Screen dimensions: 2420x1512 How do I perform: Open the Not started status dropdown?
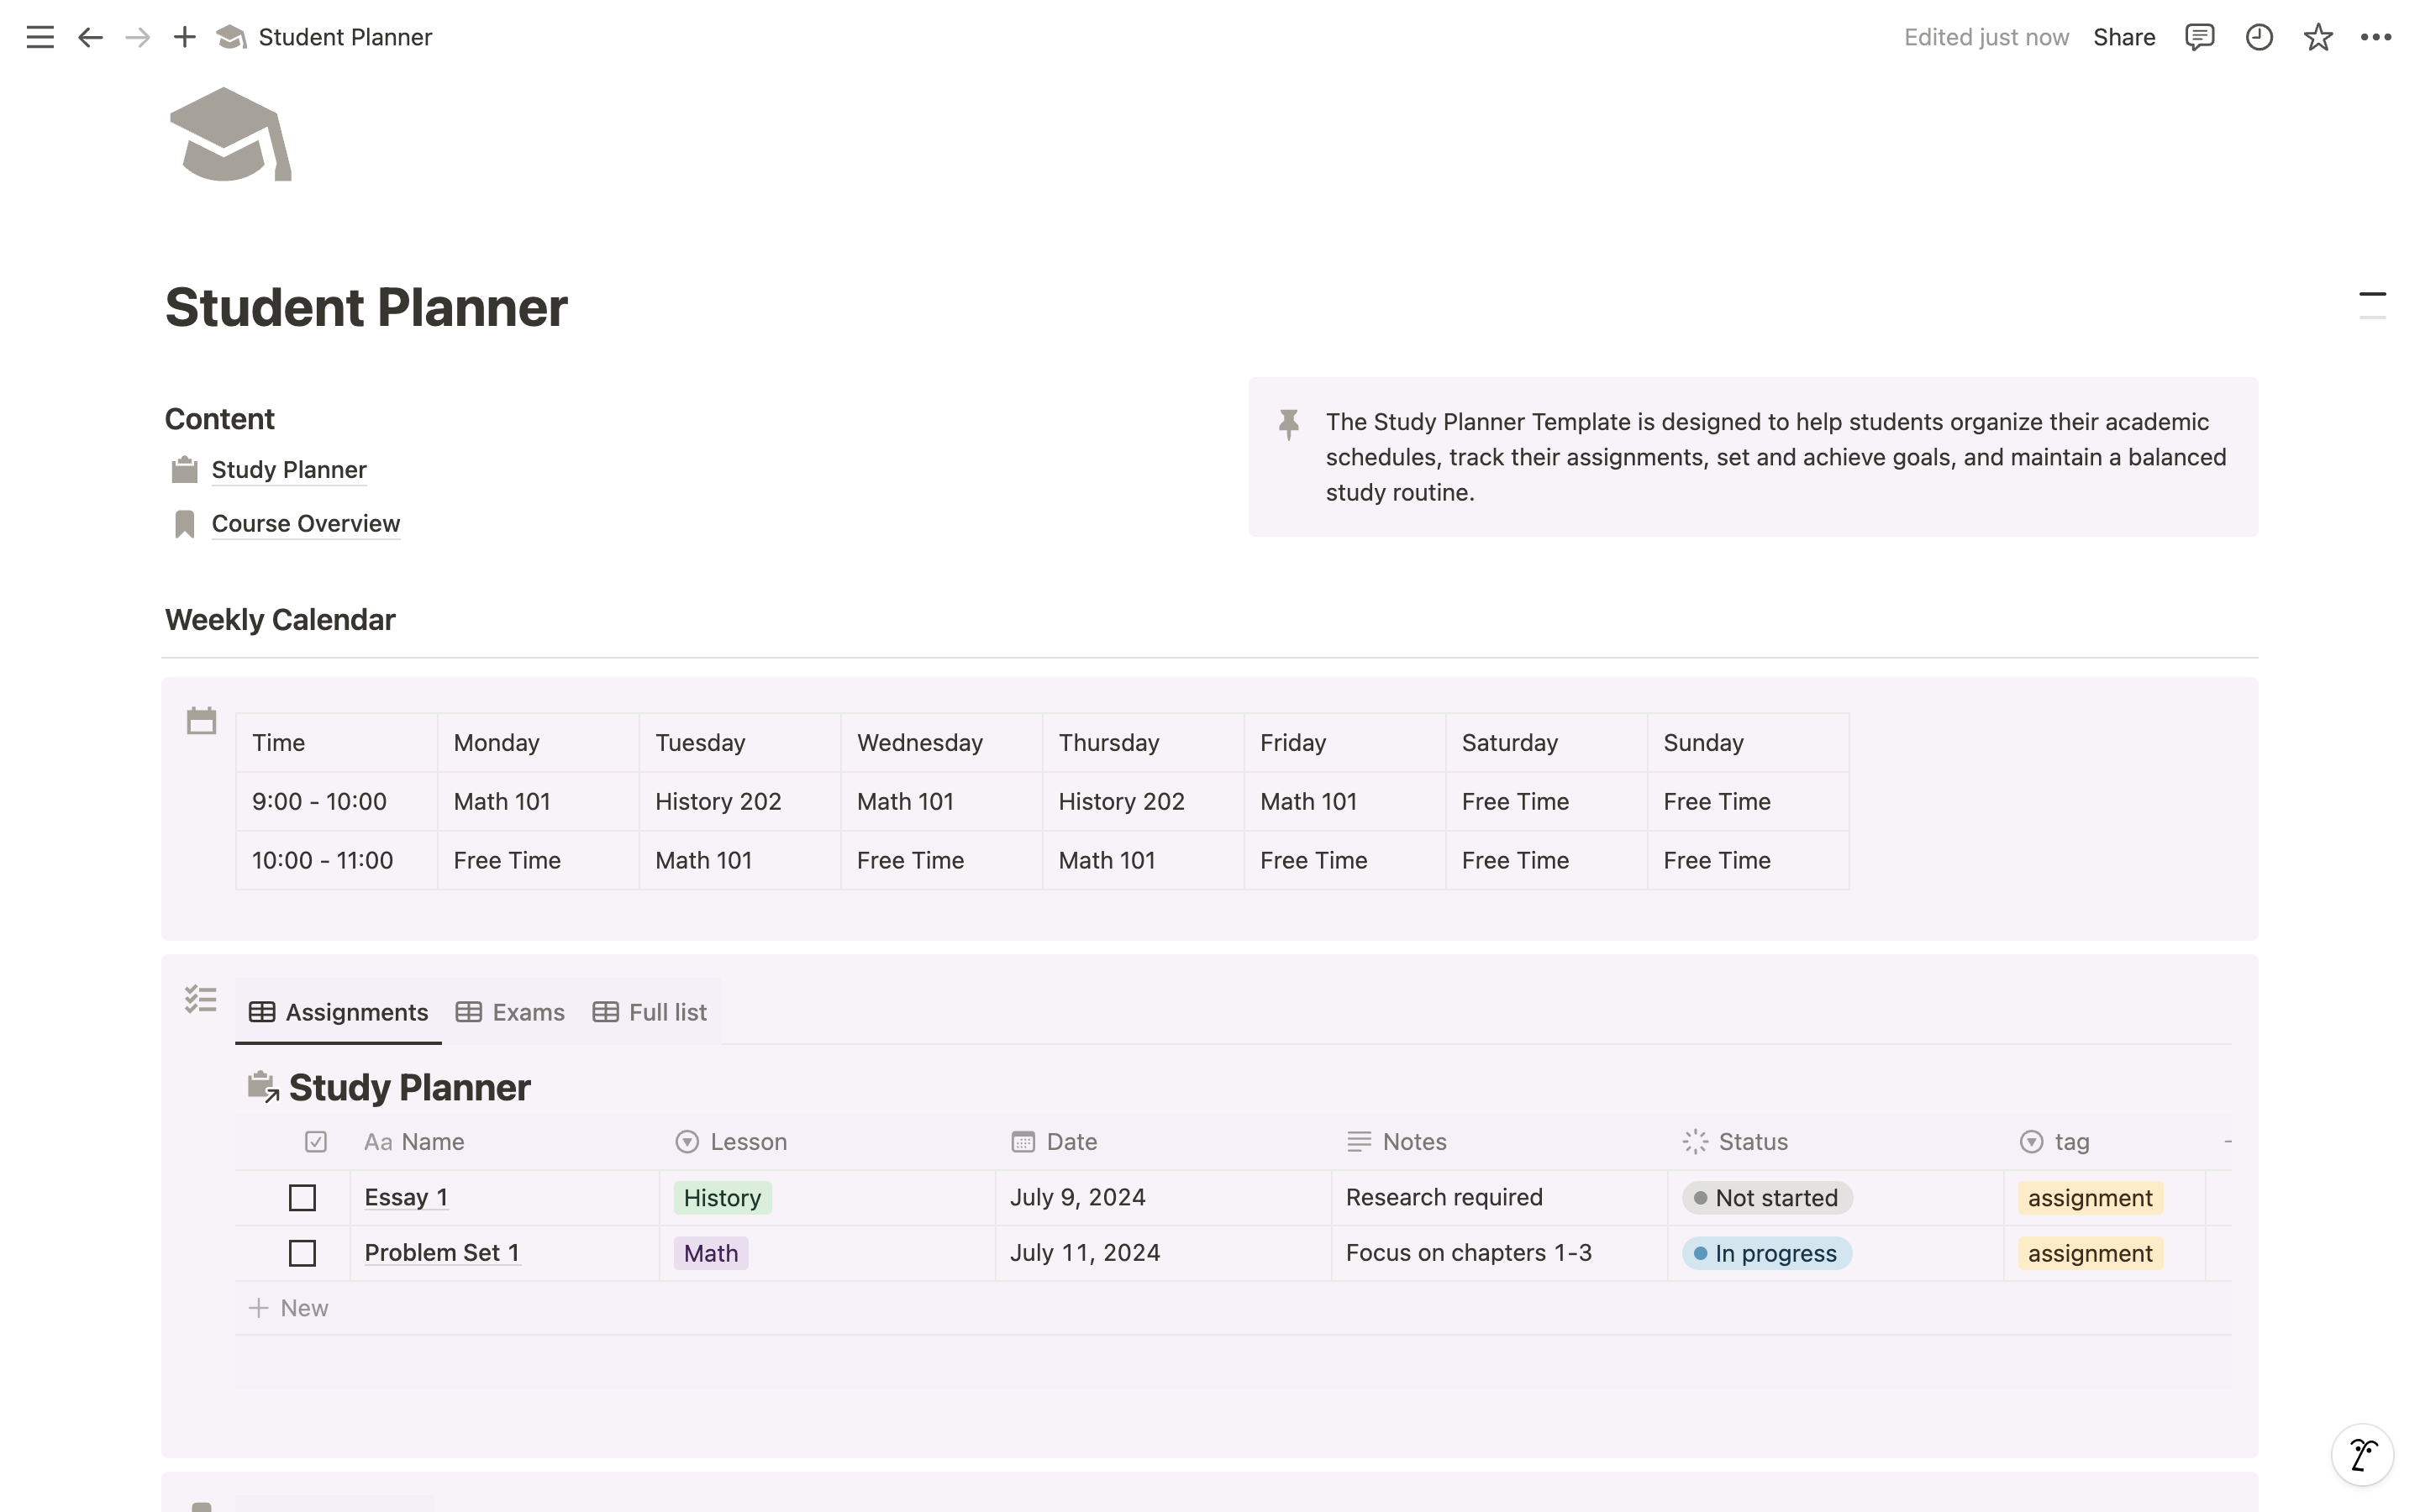pos(1766,1198)
